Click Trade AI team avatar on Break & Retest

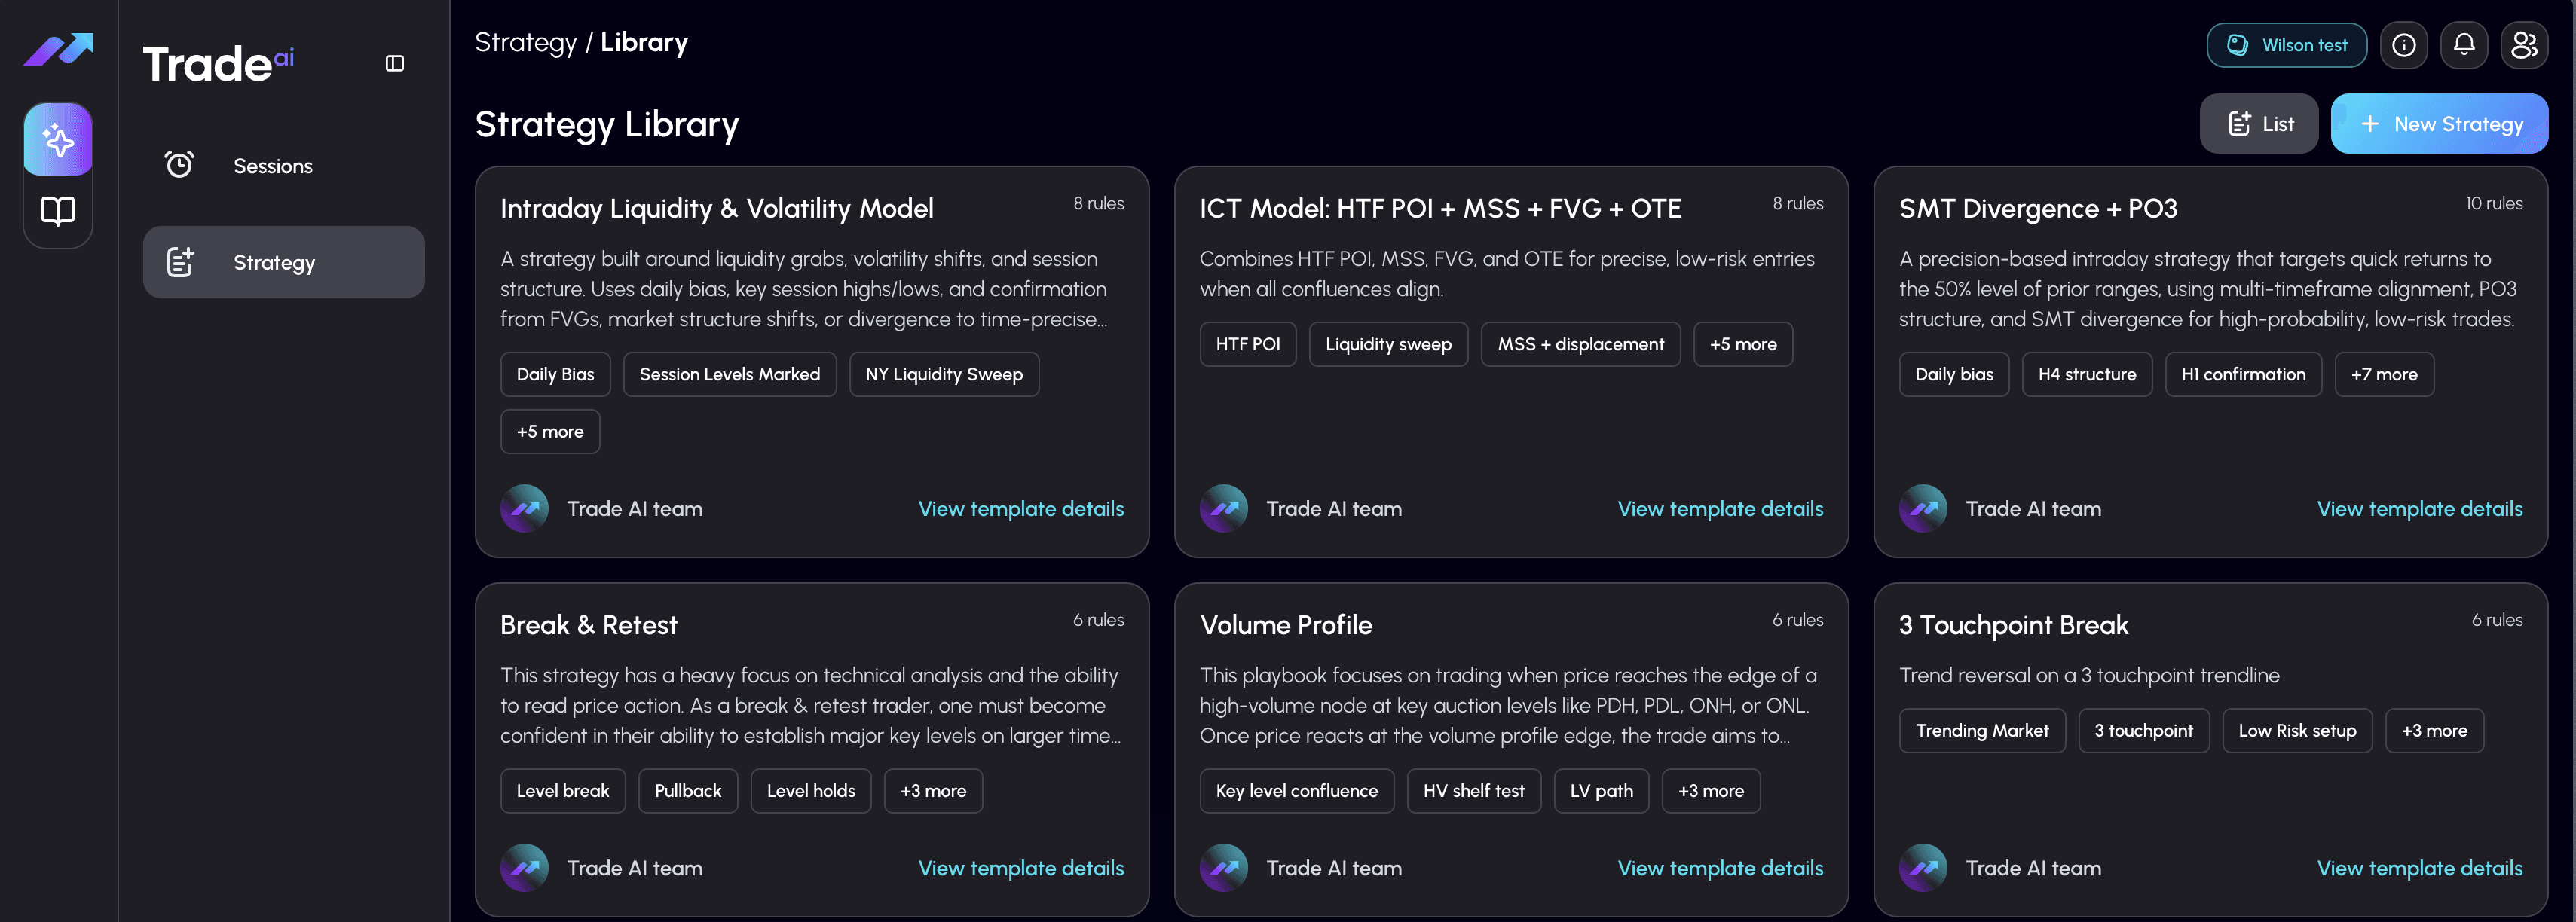[524, 867]
